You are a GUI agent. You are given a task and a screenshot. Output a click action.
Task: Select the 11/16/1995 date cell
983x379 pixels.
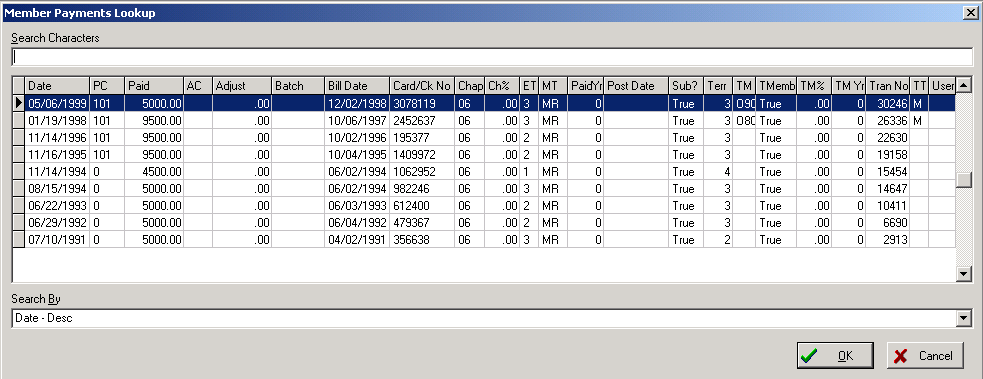tap(57, 154)
